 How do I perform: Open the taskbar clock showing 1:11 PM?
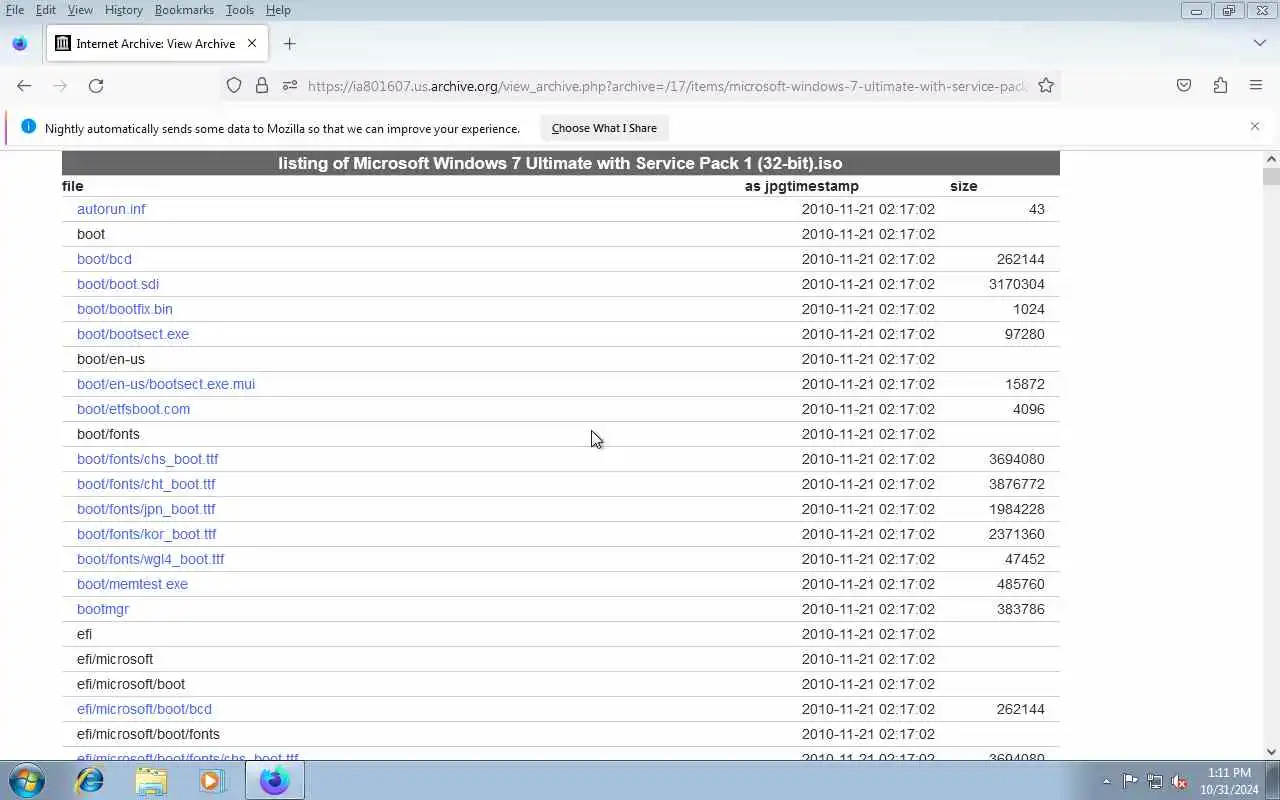[x=1229, y=781]
